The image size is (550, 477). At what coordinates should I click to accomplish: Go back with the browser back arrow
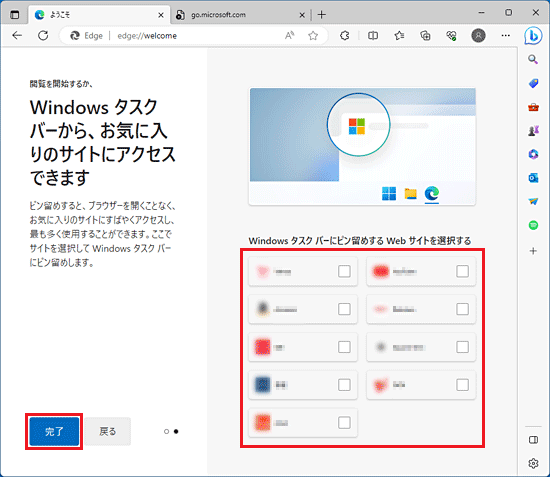17,35
